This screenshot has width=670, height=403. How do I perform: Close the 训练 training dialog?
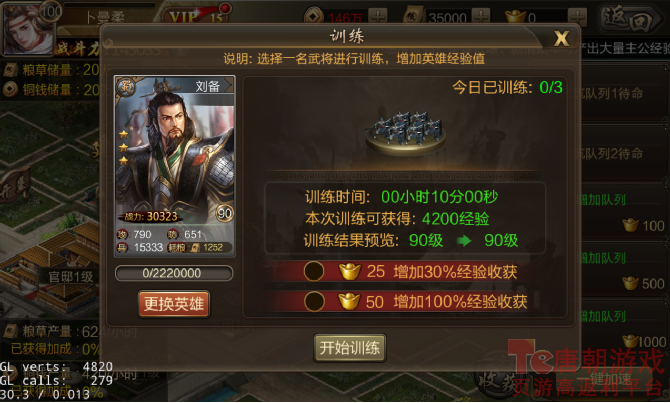click(561, 39)
